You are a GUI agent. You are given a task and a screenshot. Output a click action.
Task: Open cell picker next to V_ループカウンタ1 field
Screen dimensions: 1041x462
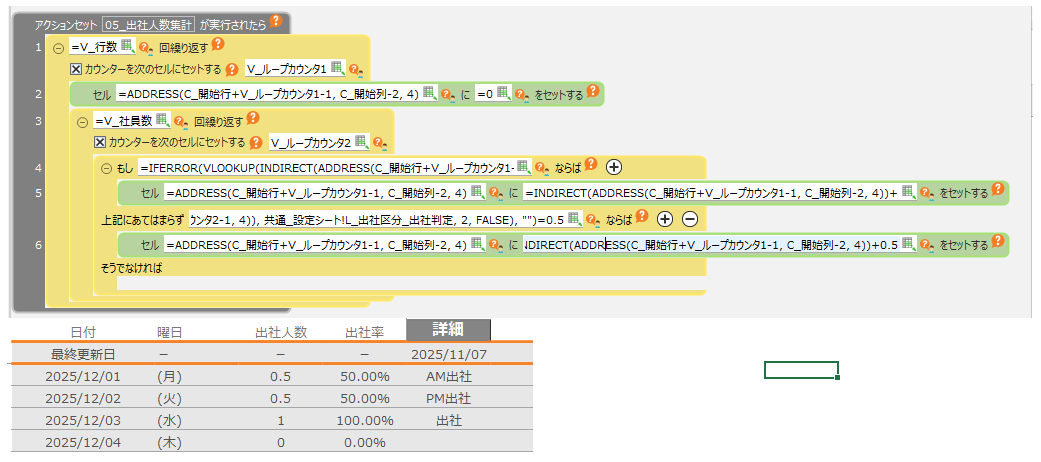click(x=337, y=69)
